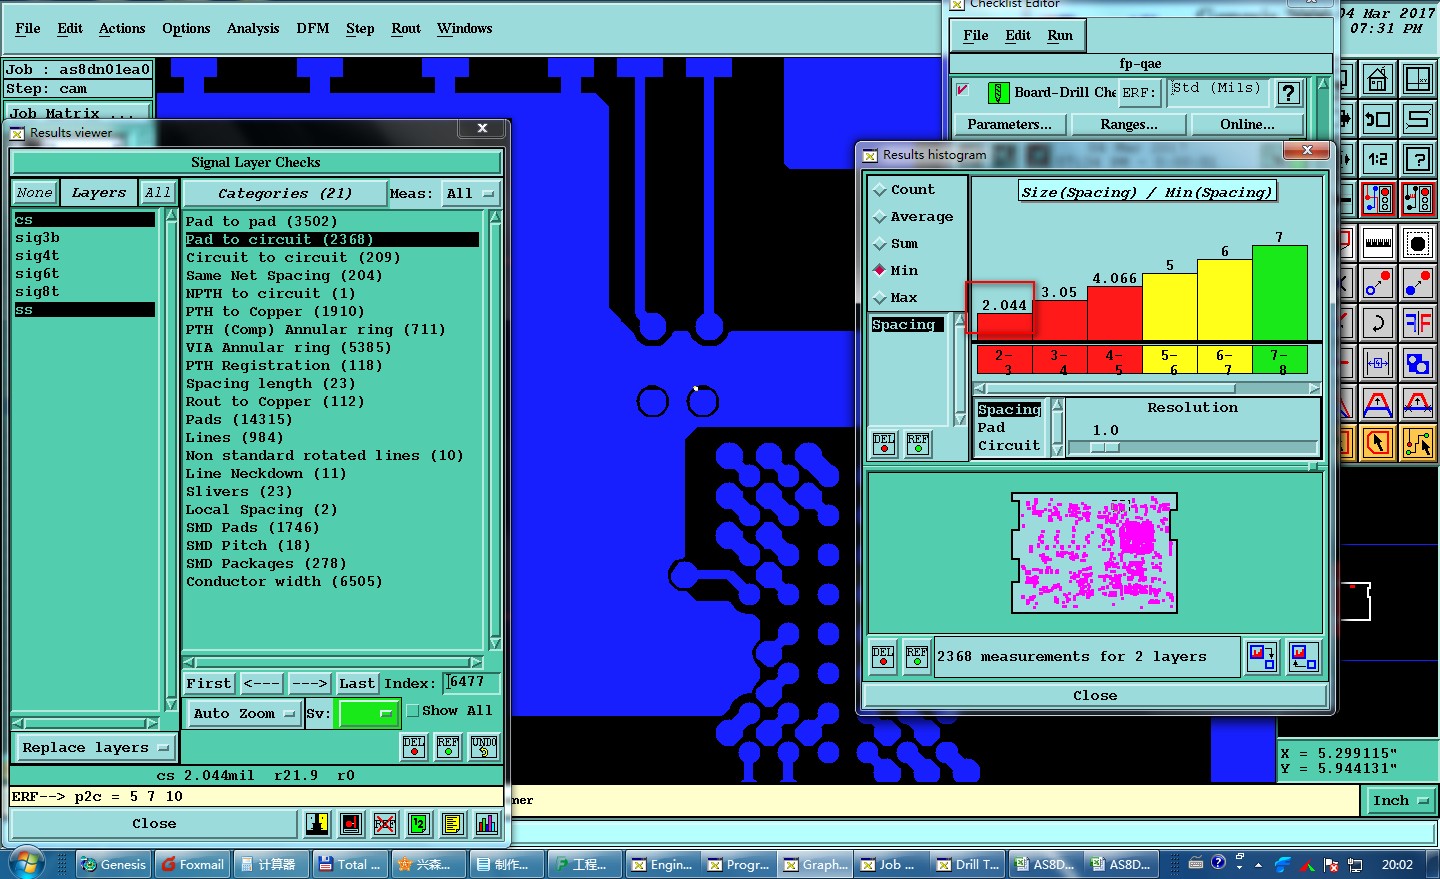Click the question mark button in Checklist Editor
1440x879 pixels.
tap(1289, 93)
